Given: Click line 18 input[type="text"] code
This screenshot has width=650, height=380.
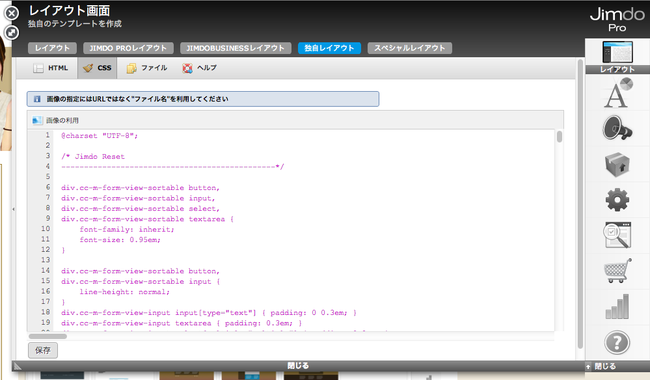Looking at the screenshot, I should point(209,313).
